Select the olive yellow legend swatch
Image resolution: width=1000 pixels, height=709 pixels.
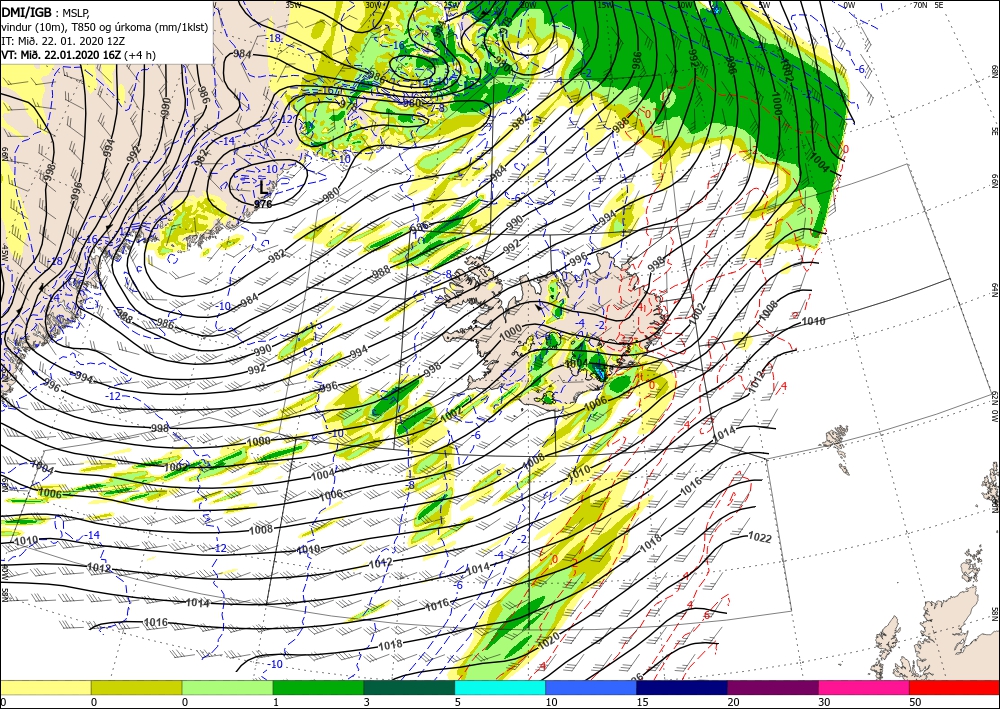(x=136, y=687)
